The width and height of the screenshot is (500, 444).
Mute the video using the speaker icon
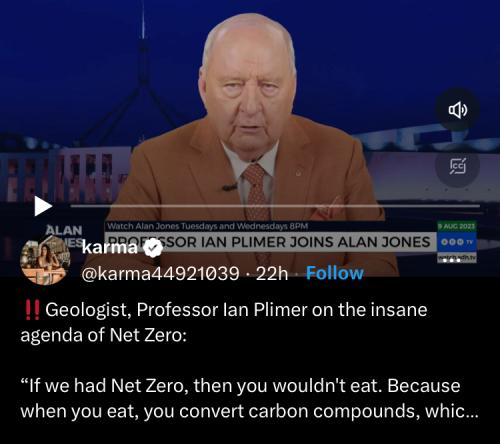tap(458, 110)
